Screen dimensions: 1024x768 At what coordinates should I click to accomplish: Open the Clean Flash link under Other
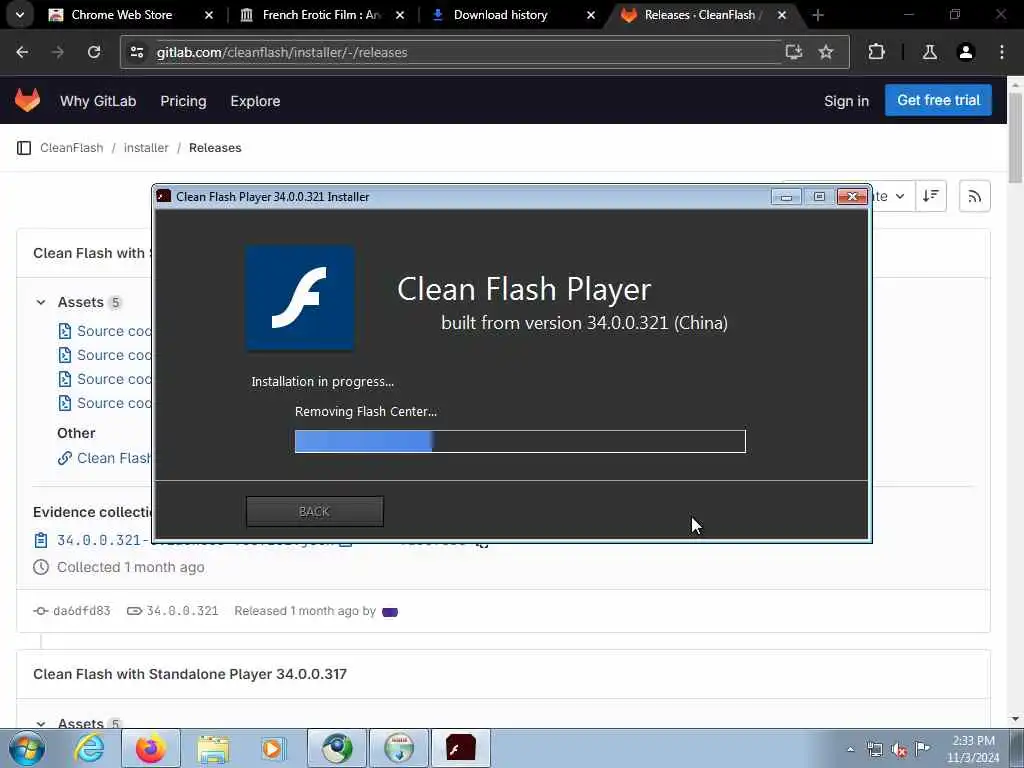coord(104,458)
